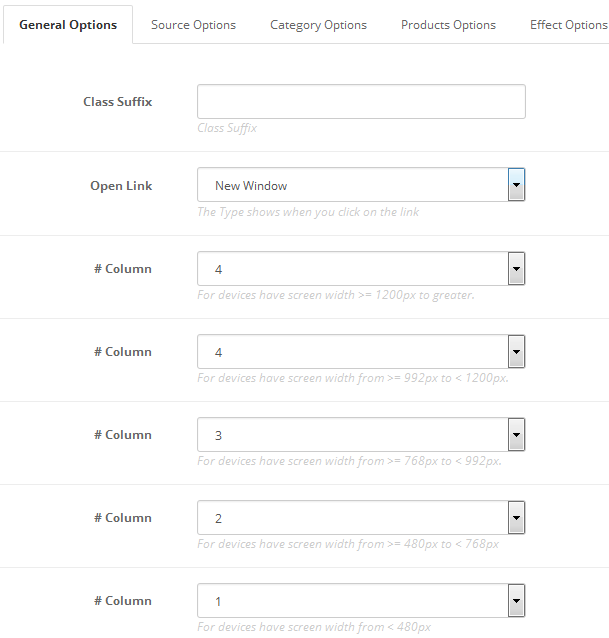Click the Open Link field label
The width and height of the screenshot is (609, 638).
point(121,186)
